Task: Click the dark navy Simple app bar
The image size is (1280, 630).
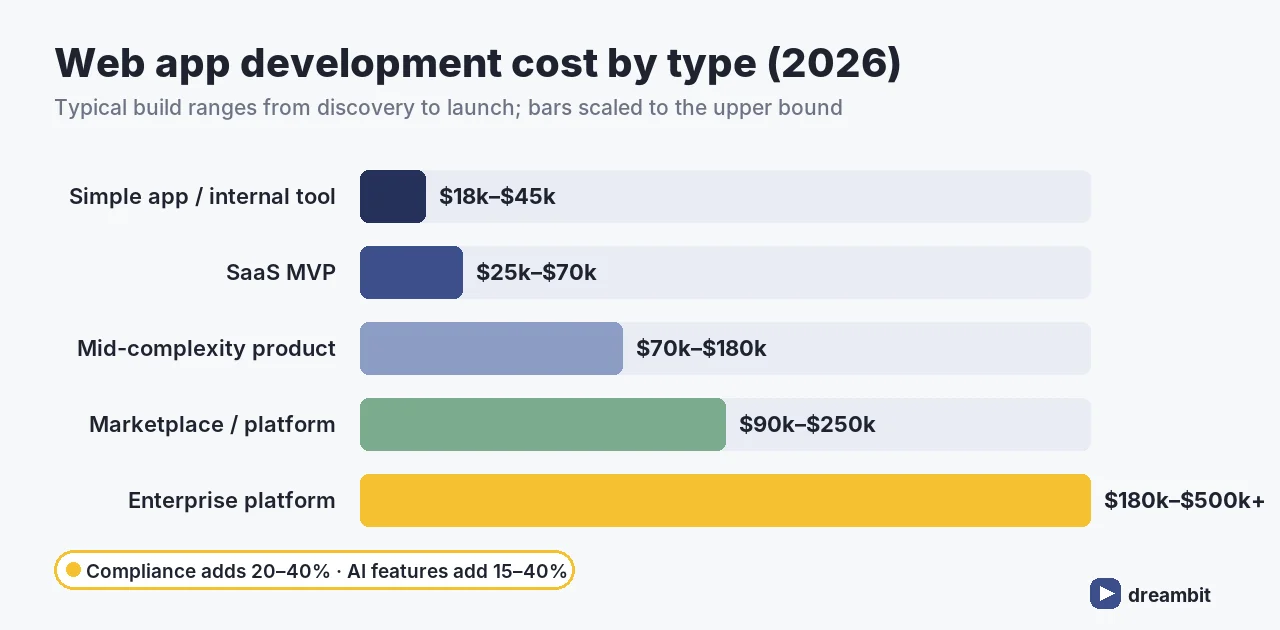Action: (x=393, y=196)
